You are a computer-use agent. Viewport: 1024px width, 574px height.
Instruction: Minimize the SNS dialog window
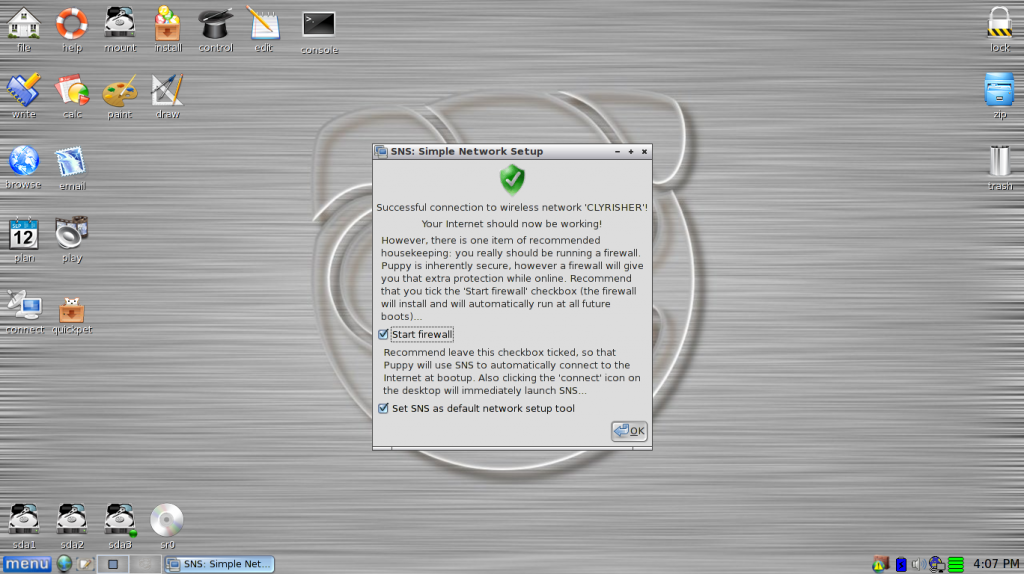(x=617, y=151)
